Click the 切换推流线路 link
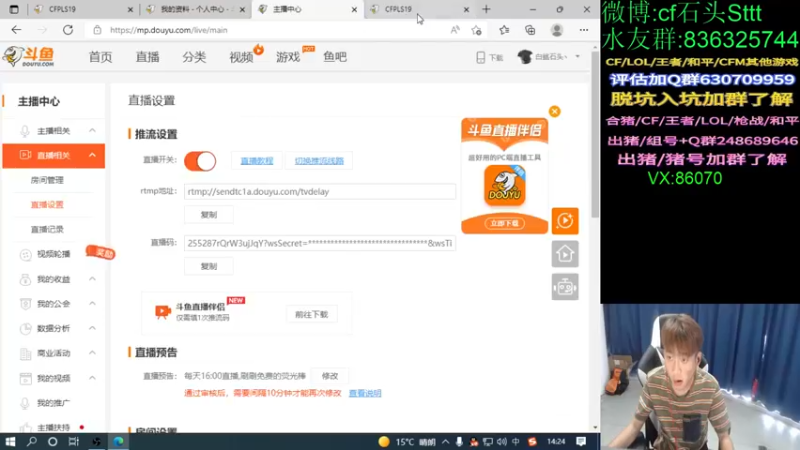800x450 pixels. (319, 161)
